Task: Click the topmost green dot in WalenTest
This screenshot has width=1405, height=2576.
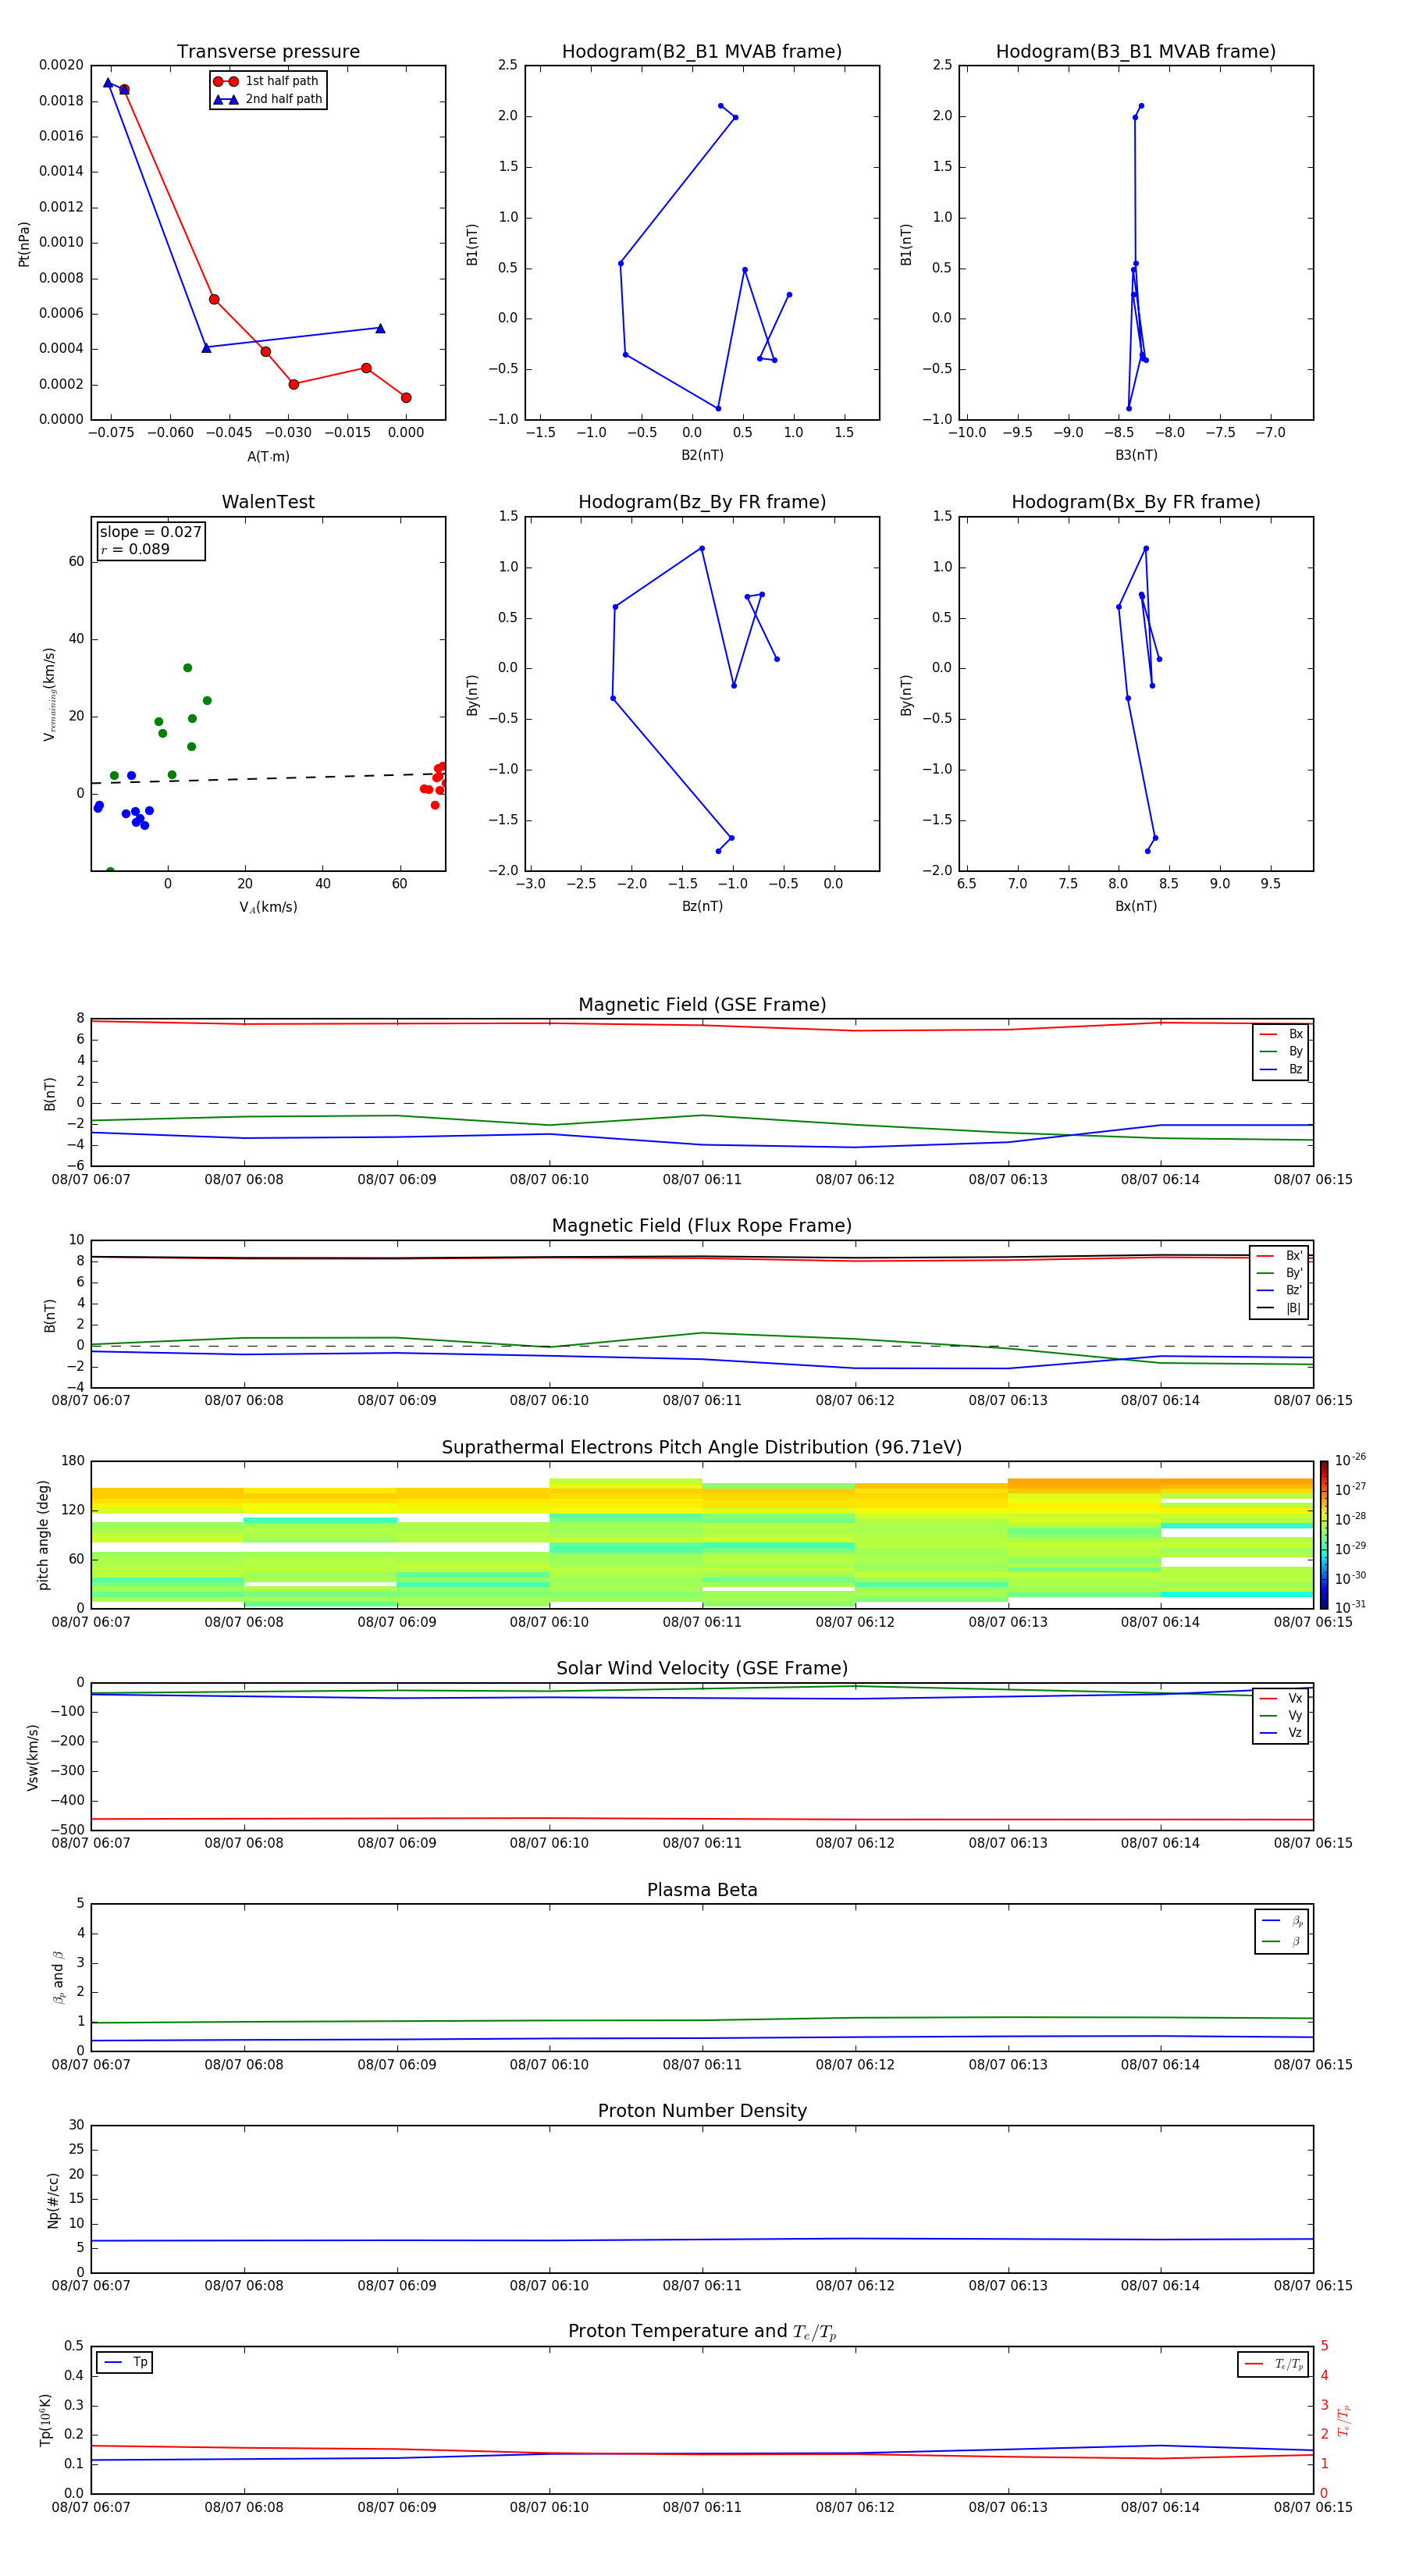Action: [187, 668]
